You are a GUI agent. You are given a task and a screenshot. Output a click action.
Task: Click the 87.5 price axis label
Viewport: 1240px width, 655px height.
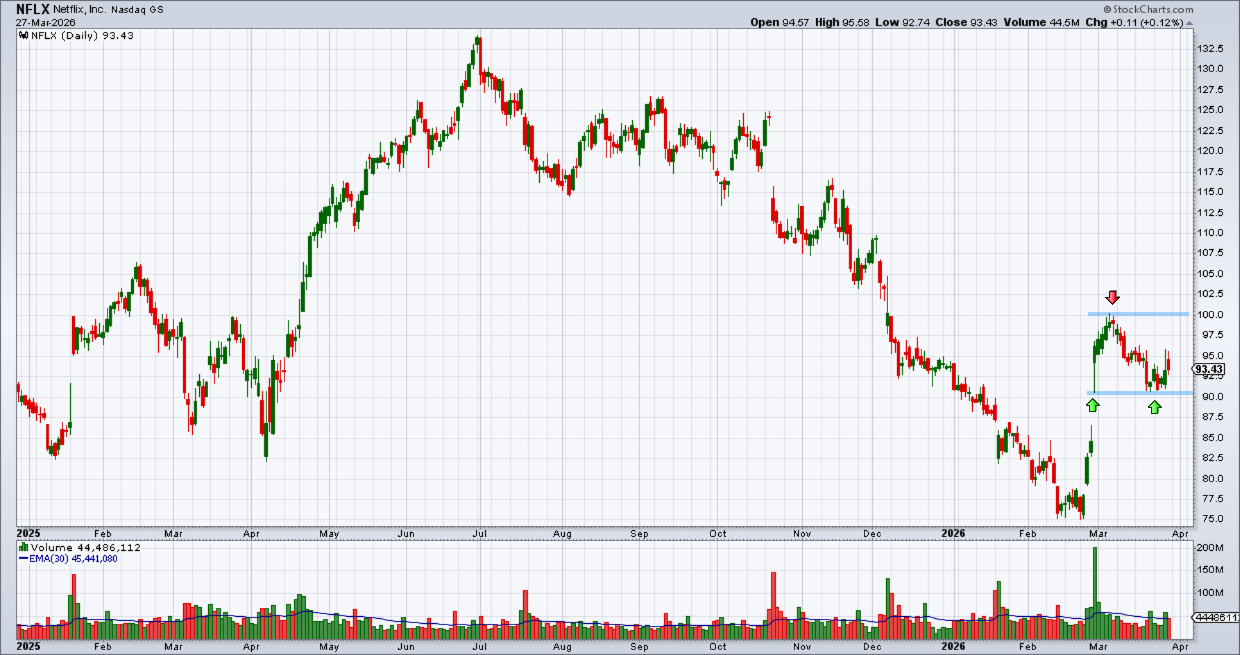point(1211,417)
